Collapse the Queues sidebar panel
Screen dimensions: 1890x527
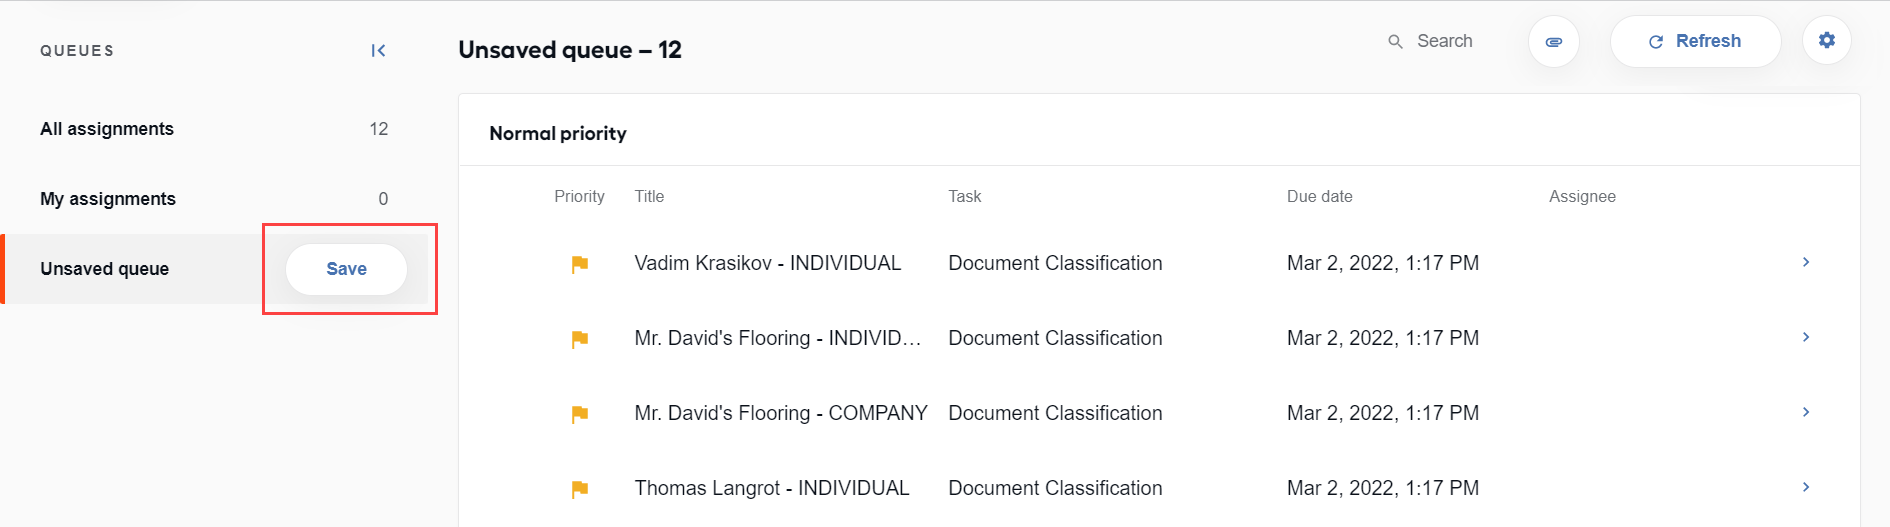pyautogui.click(x=378, y=50)
